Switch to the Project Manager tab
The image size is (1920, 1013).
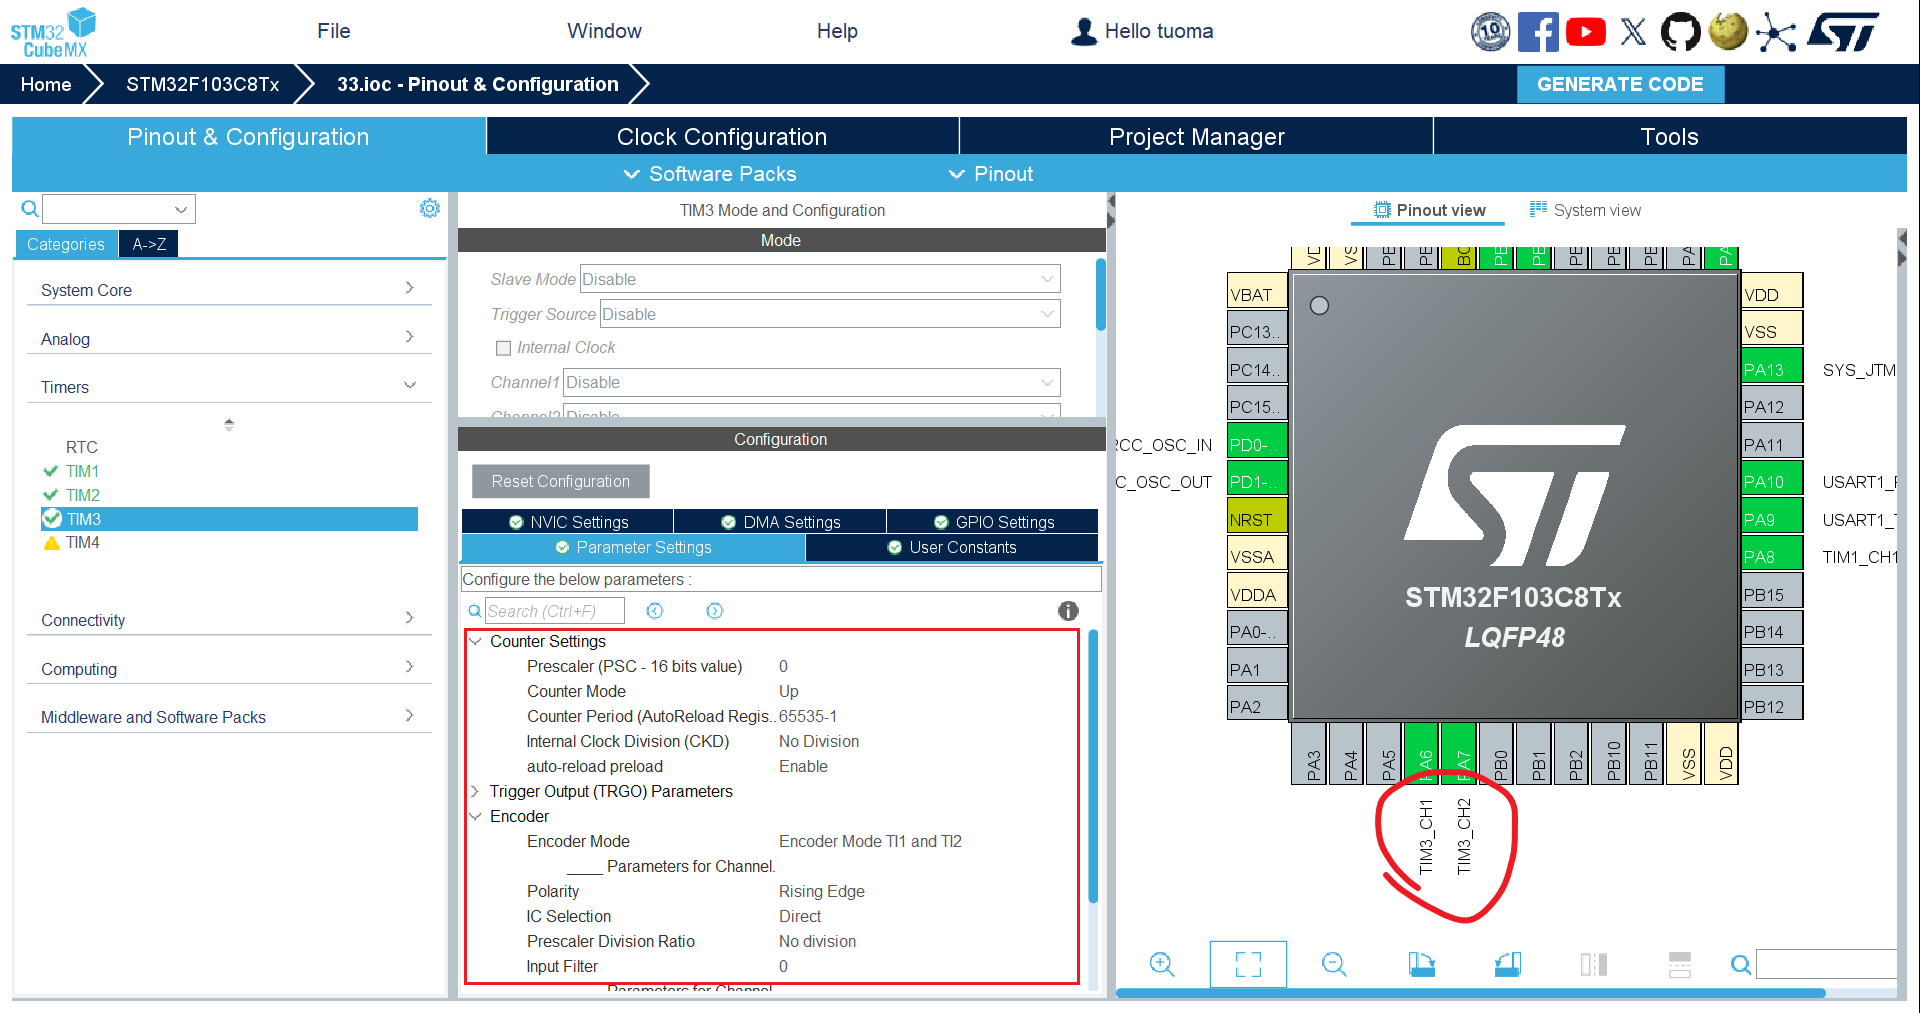[1196, 136]
